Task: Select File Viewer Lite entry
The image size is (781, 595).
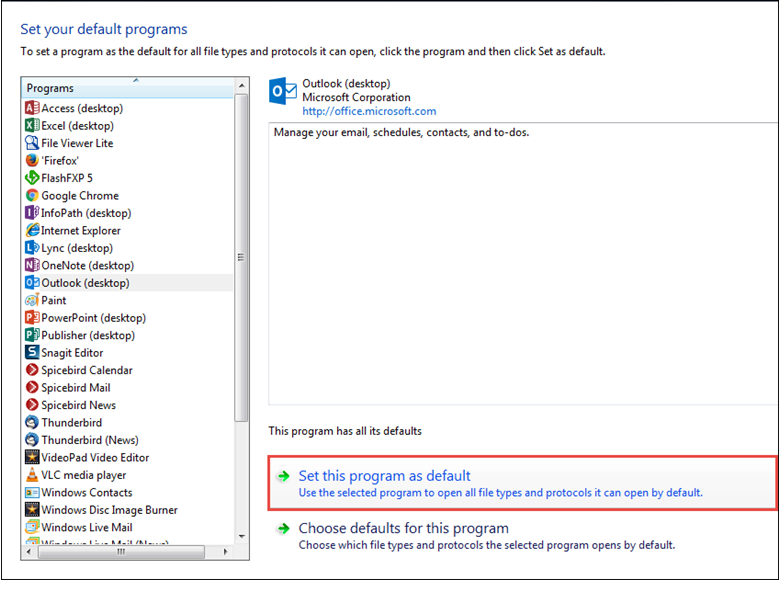Action: (77, 143)
